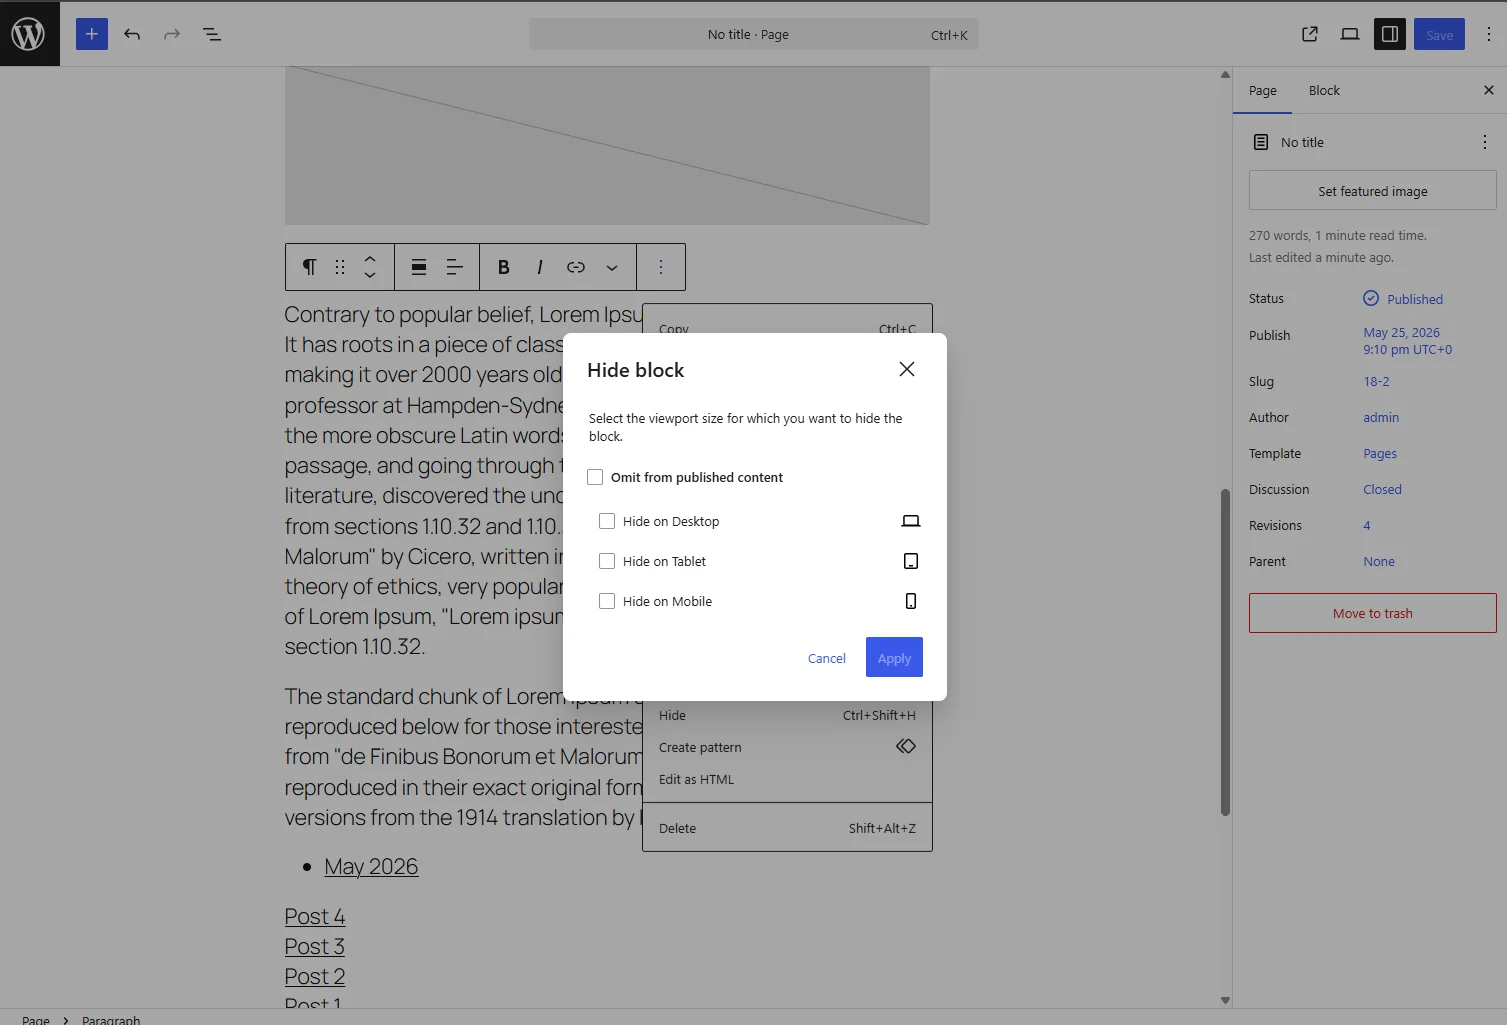Check Omit from published content

(x=595, y=477)
